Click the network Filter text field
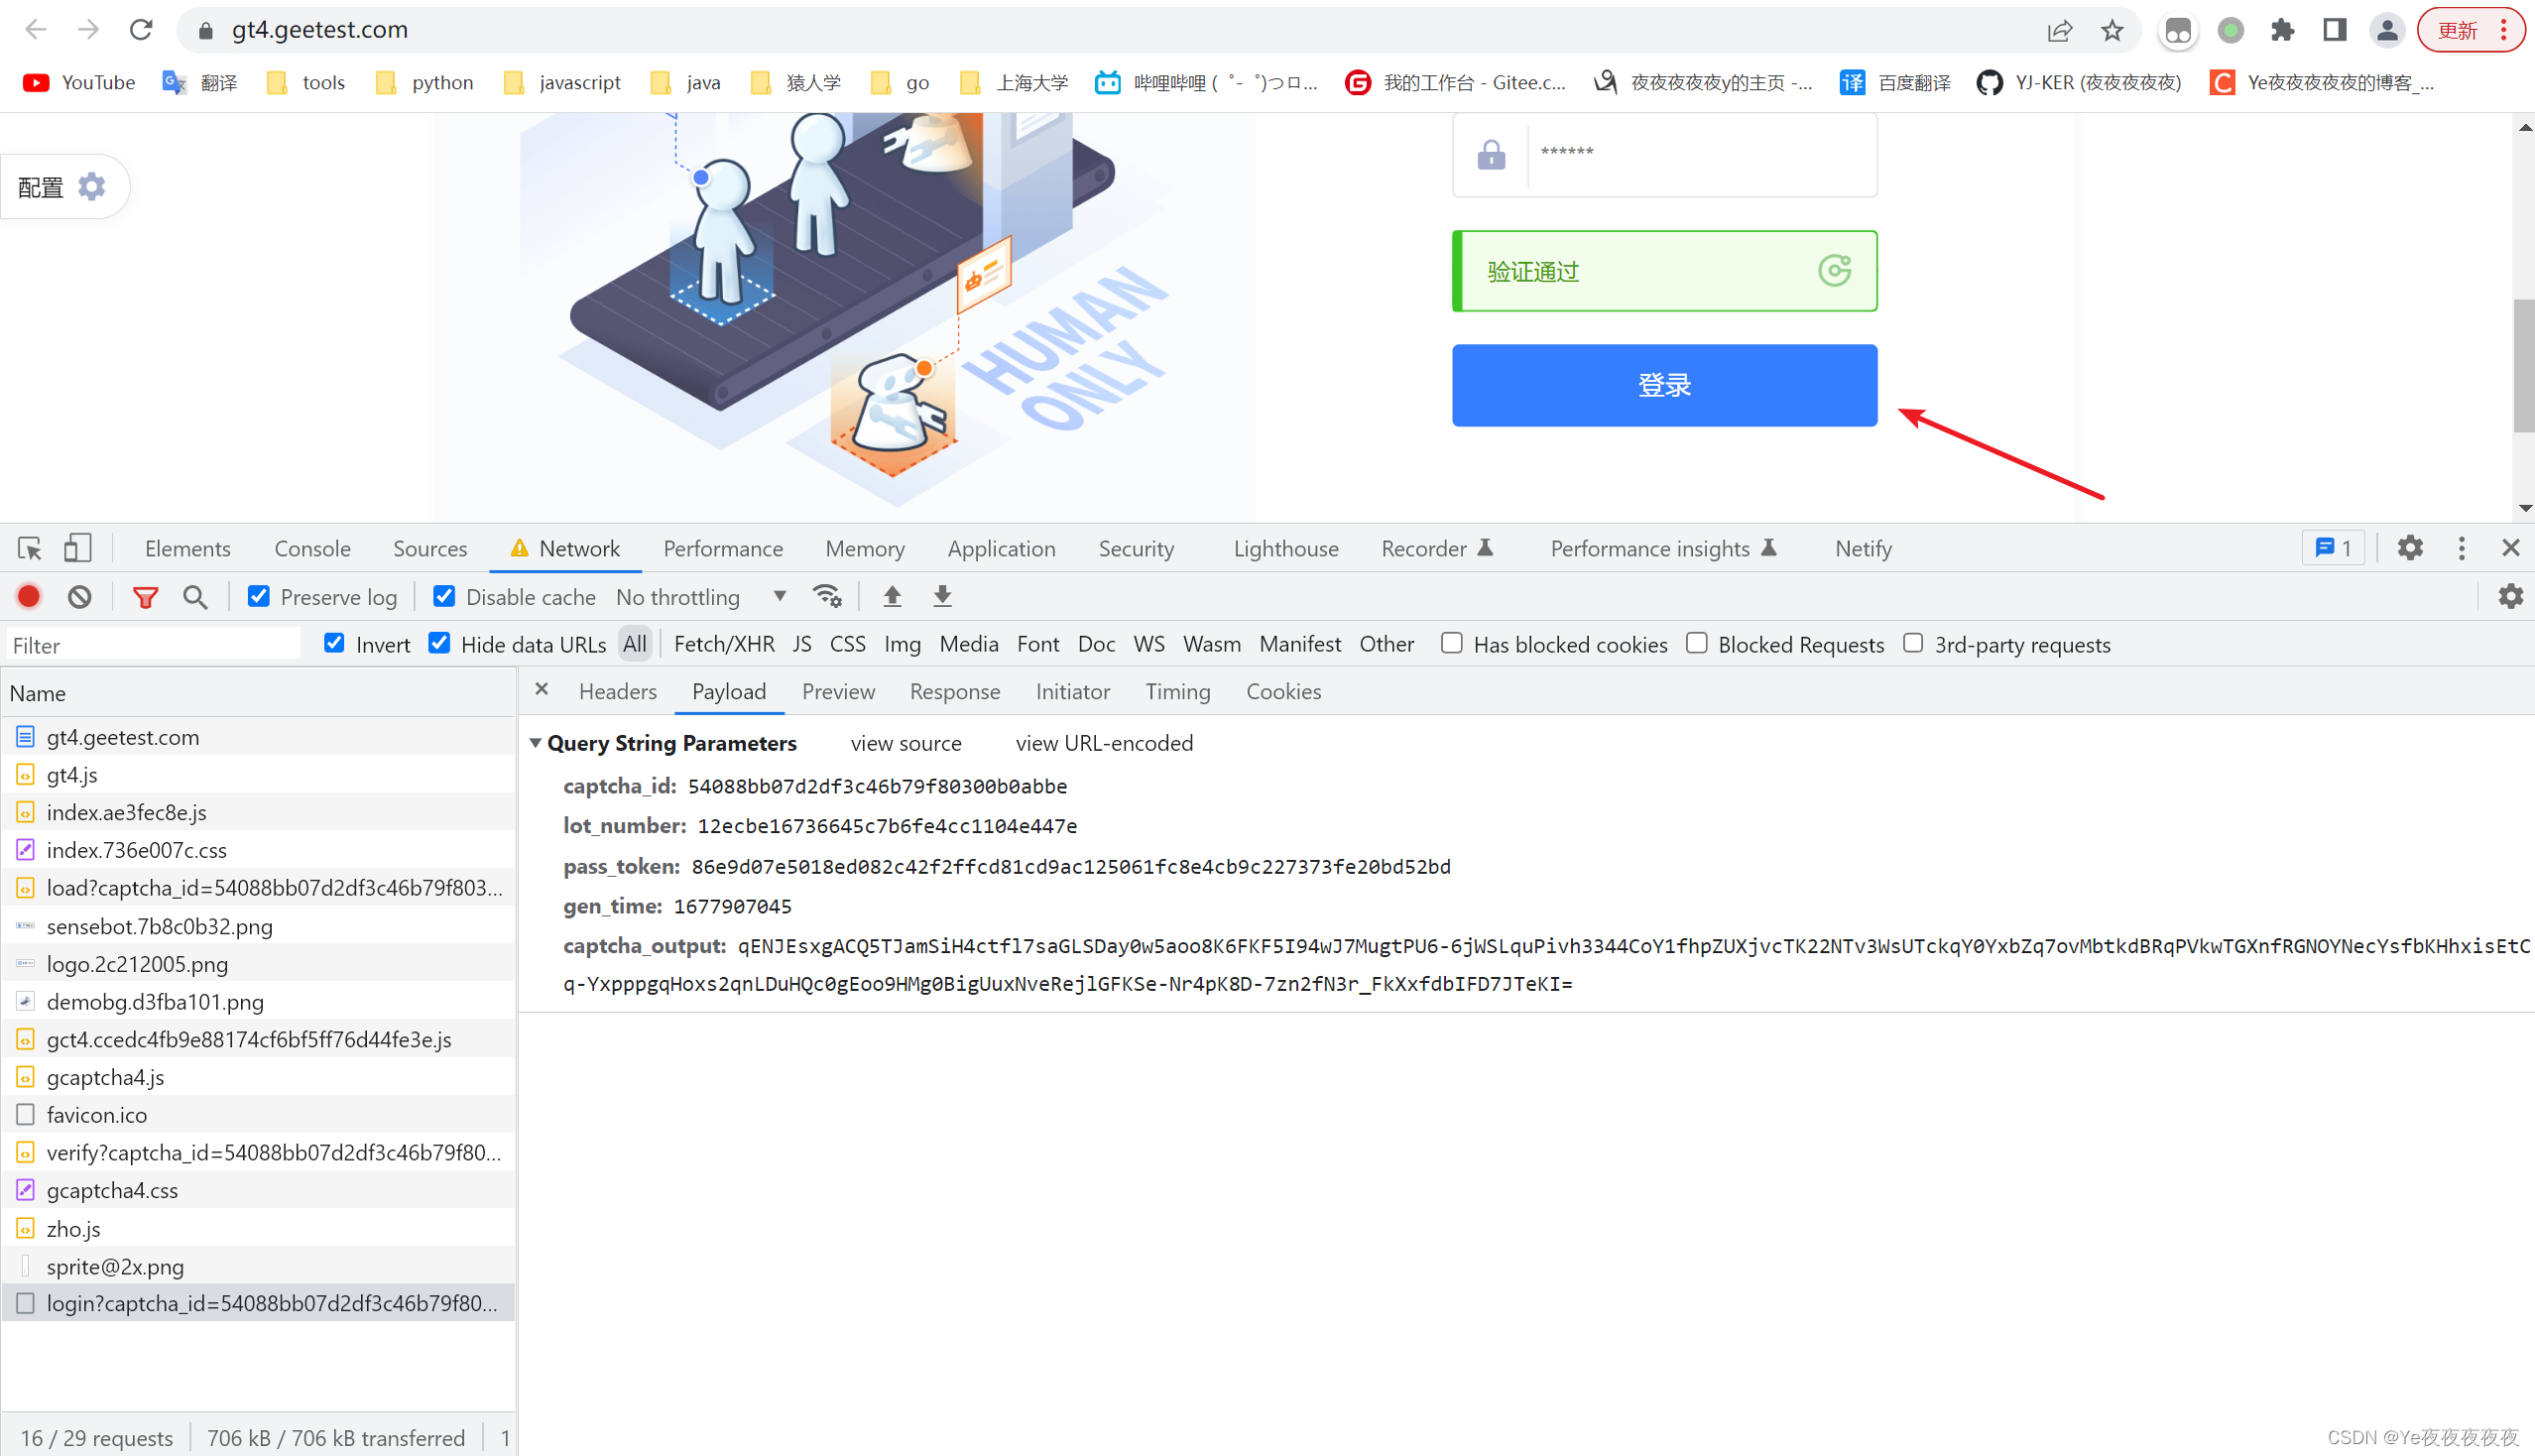2535x1456 pixels. pyautogui.click(x=150, y=645)
